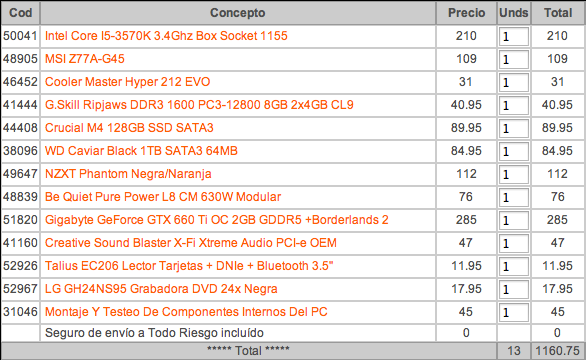Click the Concepto column header
Screen dimensions: 586x360
click(238, 13)
